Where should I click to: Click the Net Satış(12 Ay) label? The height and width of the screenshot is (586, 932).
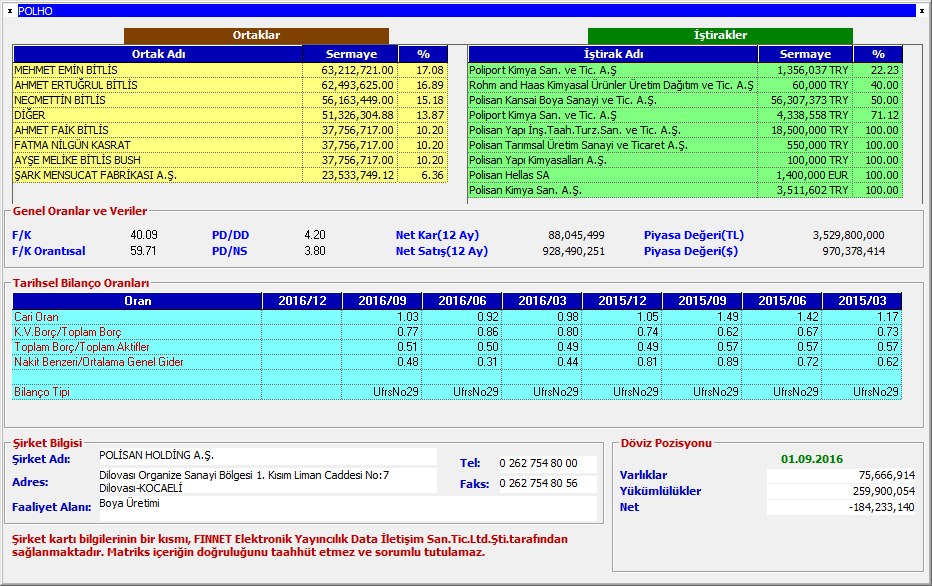(x=442, y=251)
